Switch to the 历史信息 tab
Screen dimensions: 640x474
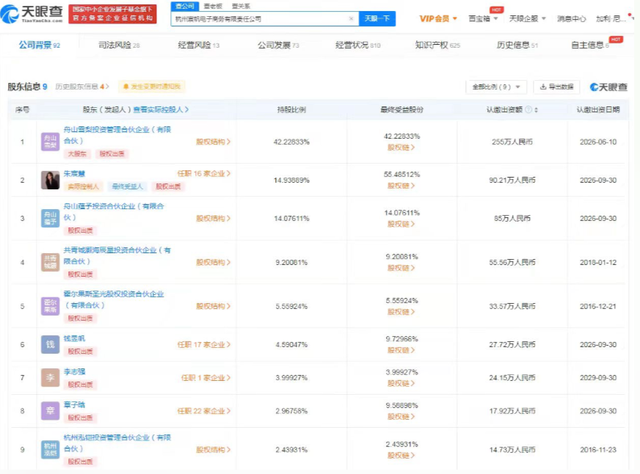click(x=517, y=45)
